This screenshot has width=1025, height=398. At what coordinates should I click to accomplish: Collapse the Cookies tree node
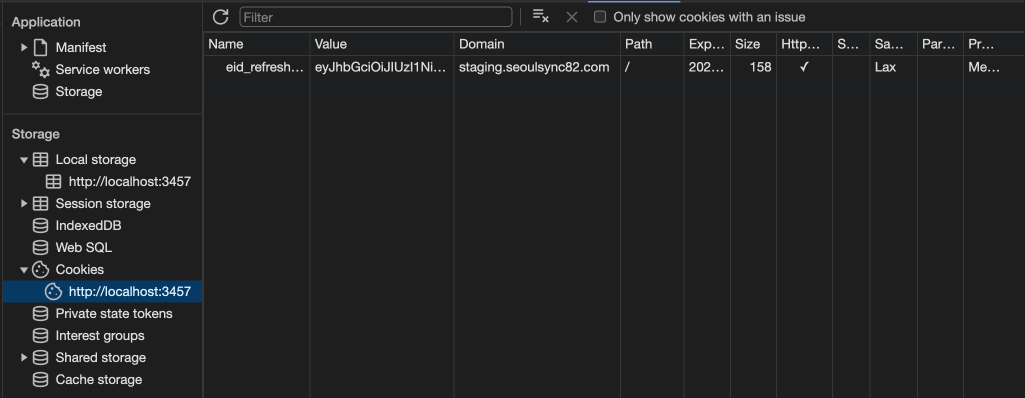point(24,269)
